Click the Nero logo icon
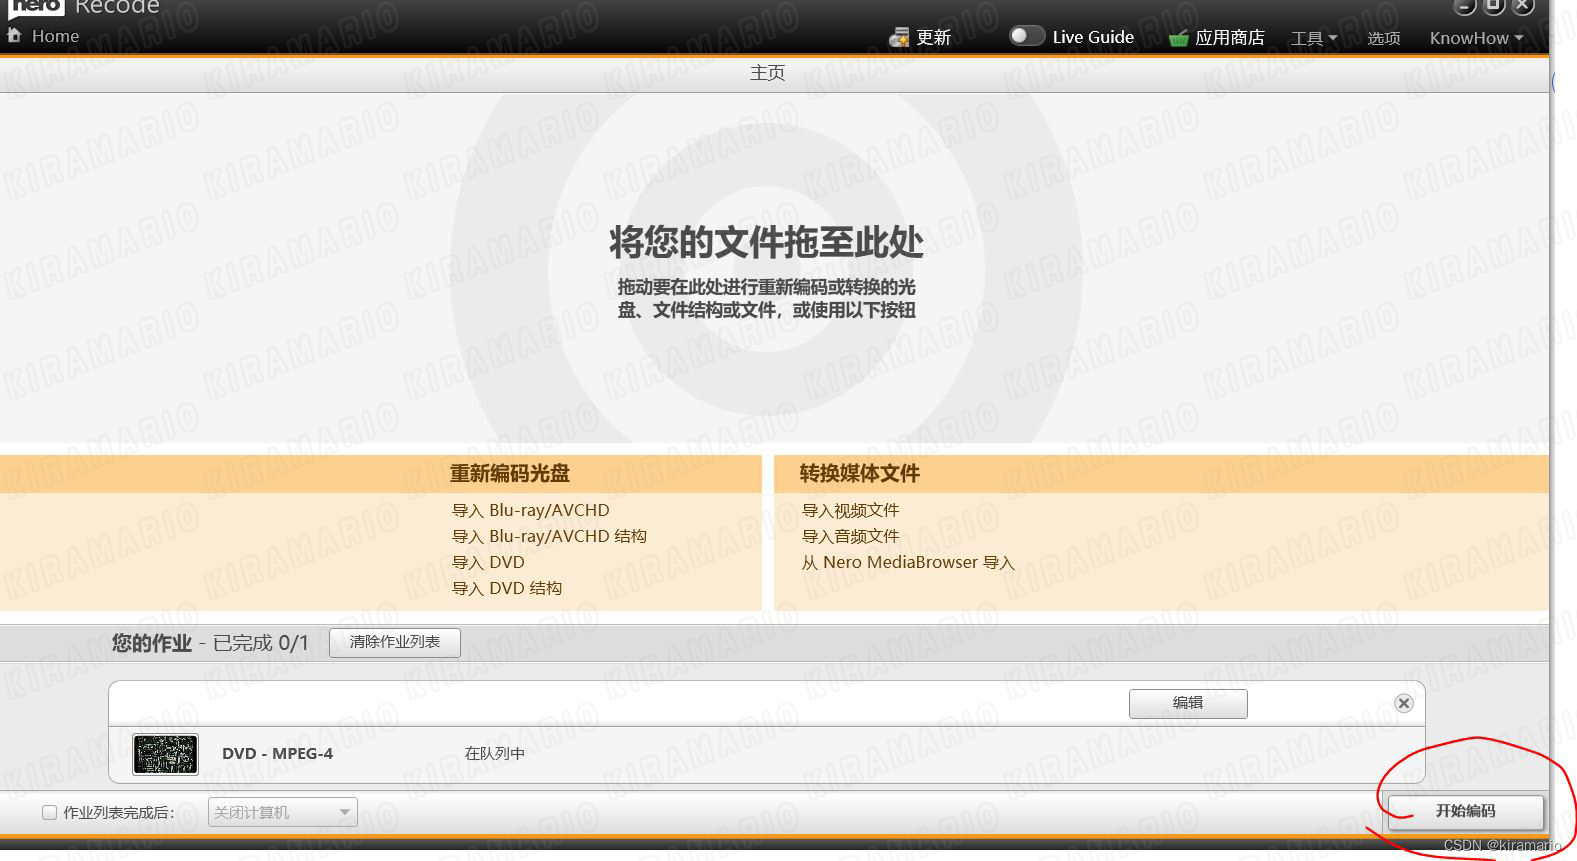 coord(37,6)
